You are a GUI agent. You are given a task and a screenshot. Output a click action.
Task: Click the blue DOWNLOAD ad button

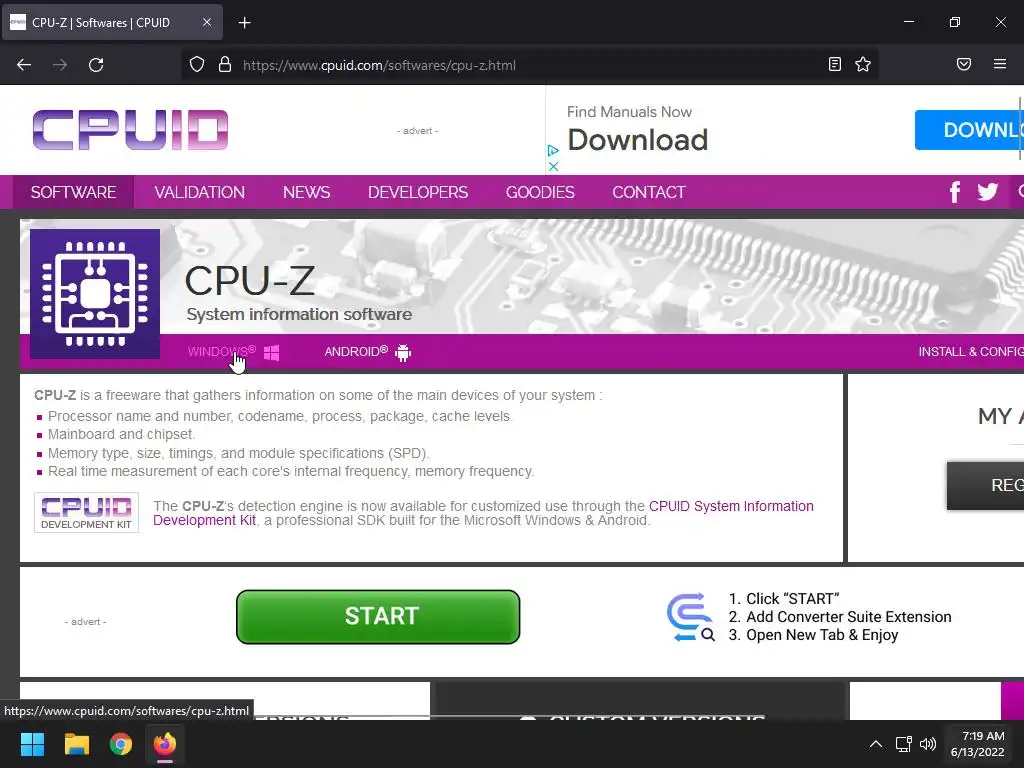[x=969, y=129]
